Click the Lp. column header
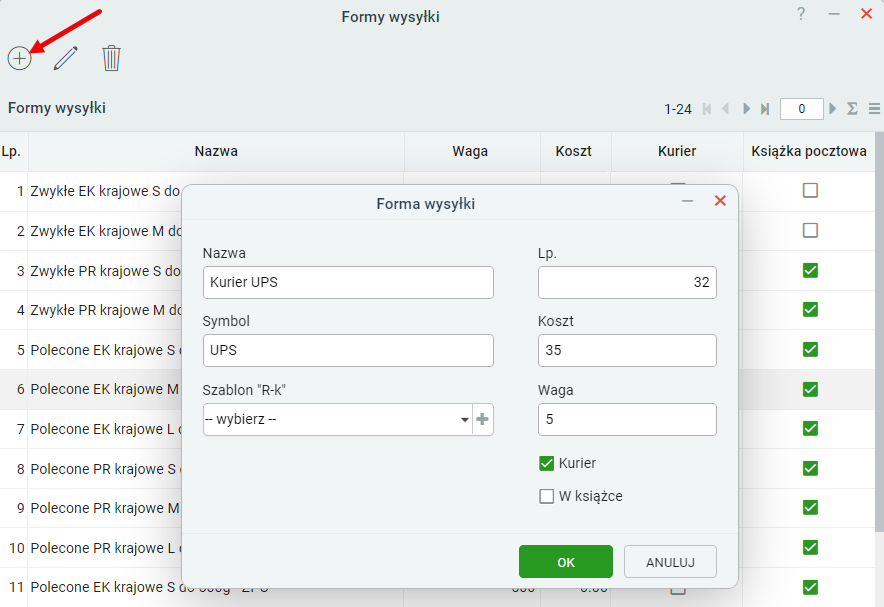The width and height of the screenshot is (884, 607). [x=12, y=151]
